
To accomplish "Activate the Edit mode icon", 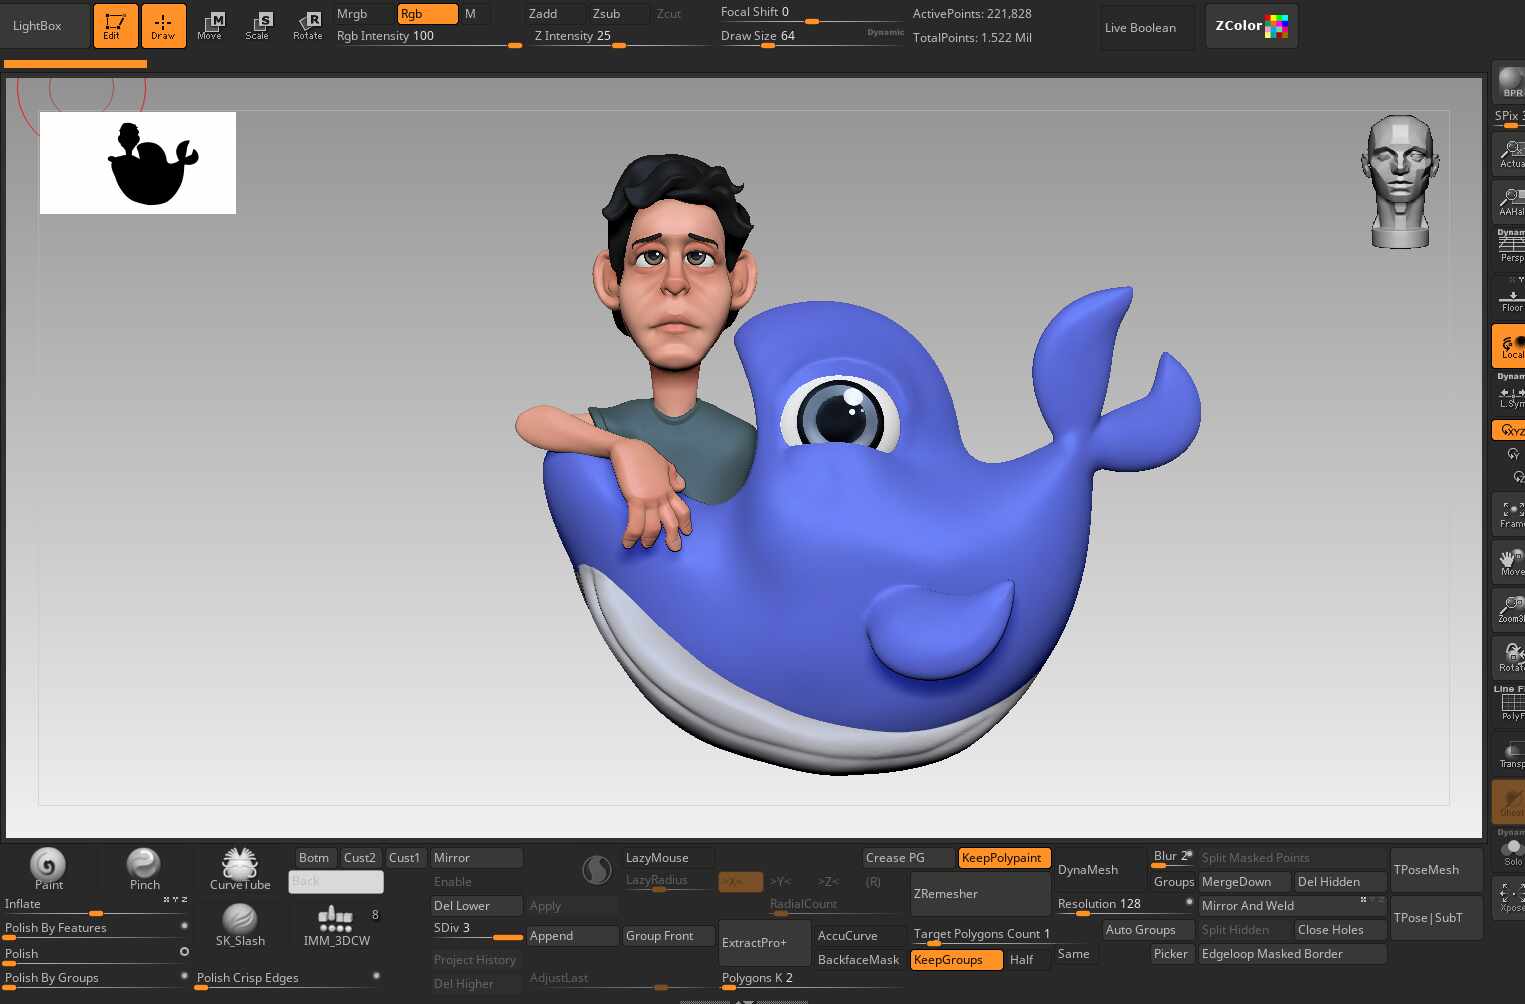I will point(115,26).
